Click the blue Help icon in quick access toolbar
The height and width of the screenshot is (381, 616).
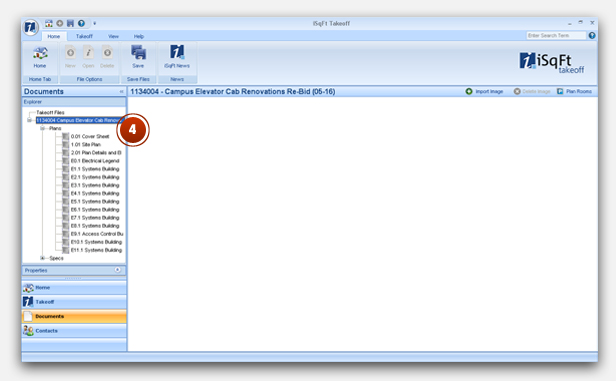81,24
